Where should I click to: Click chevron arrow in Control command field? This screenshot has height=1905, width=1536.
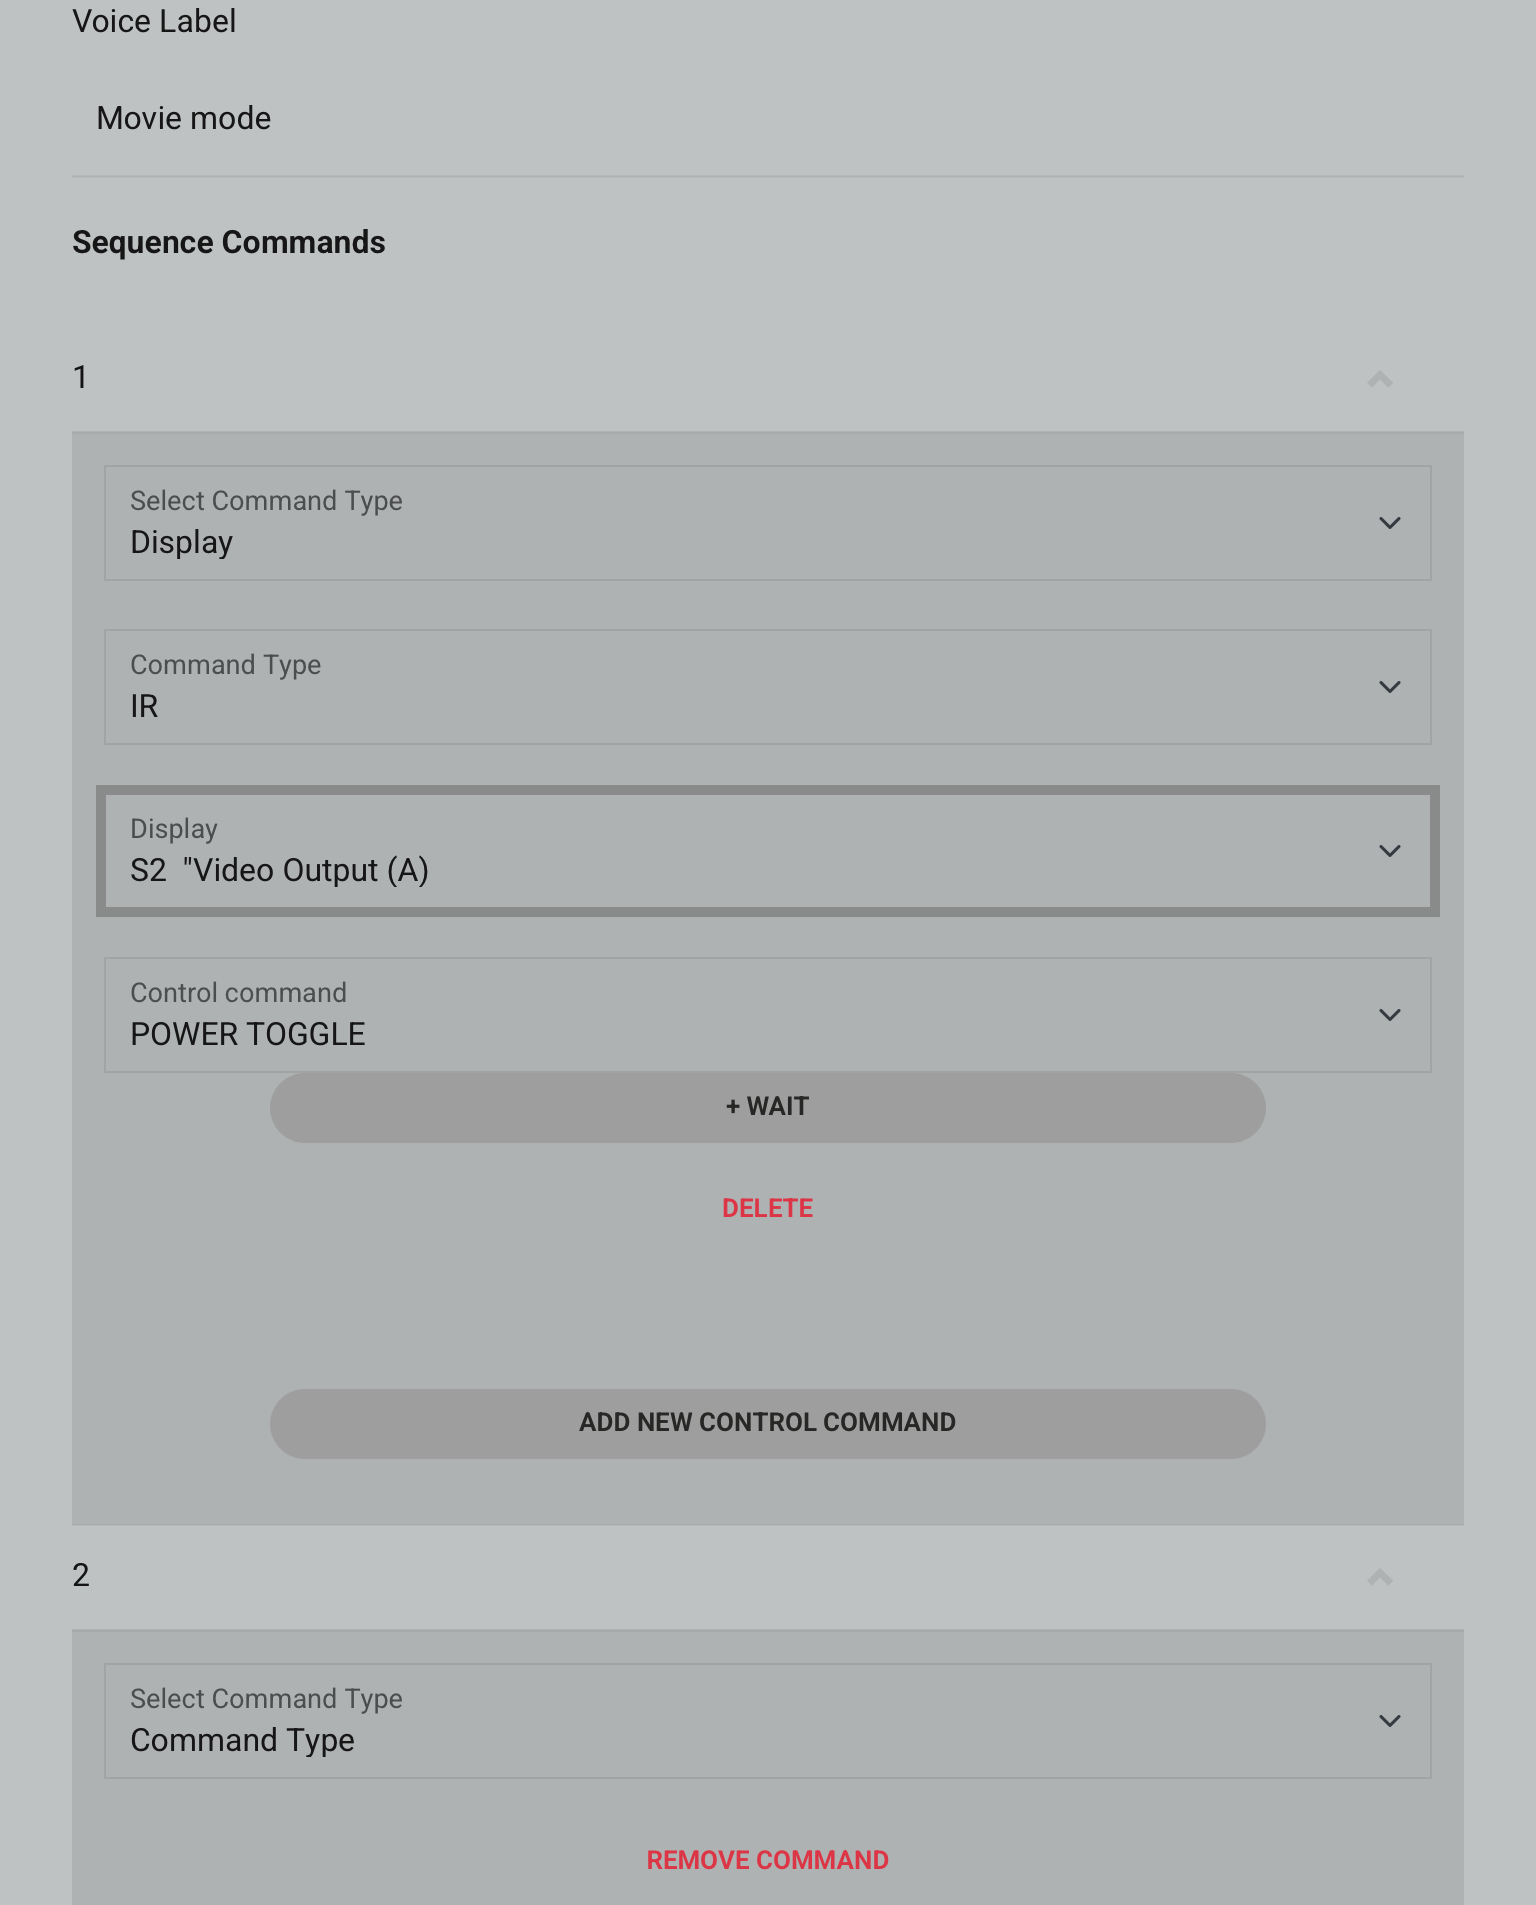coord(1390,1015)
